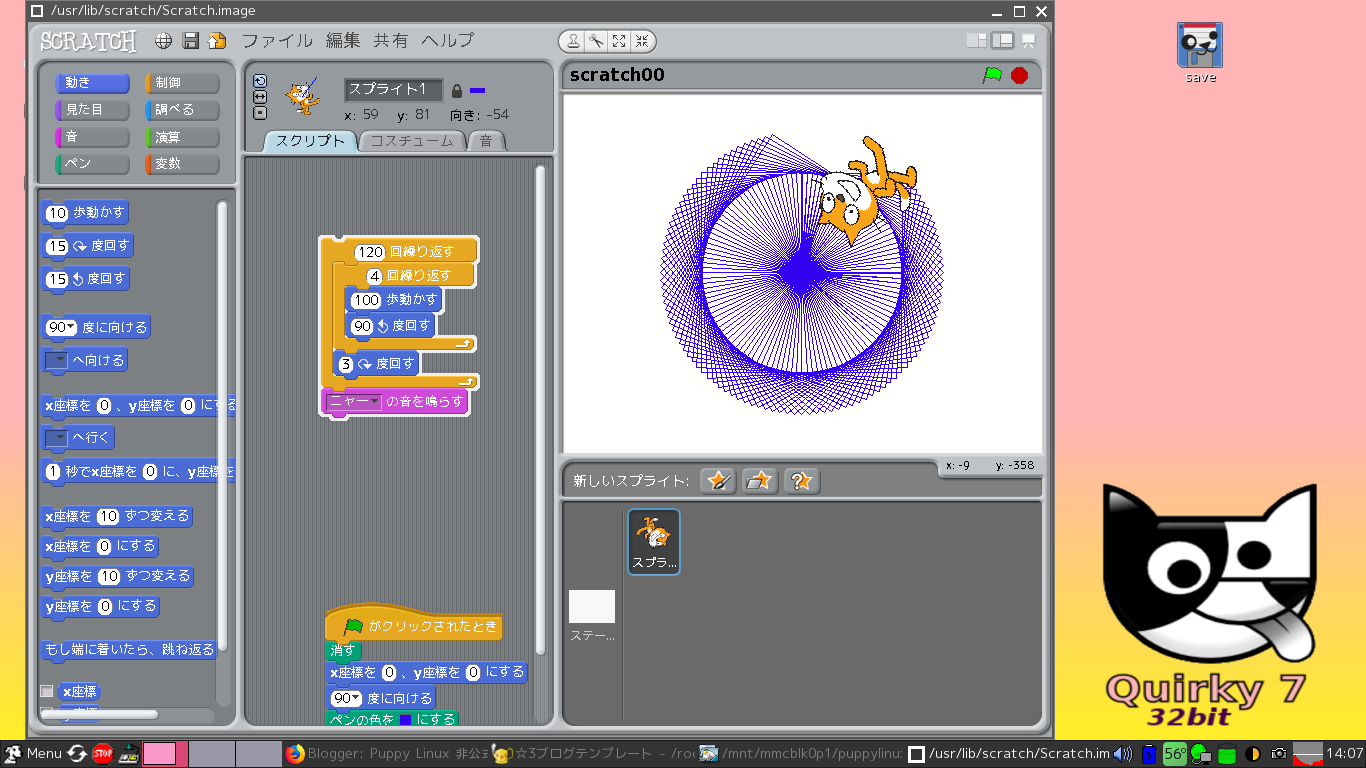Switch to the スクリプト tab
The image size is (1366, 768).
pyautogui.click(x=310, y=141)
